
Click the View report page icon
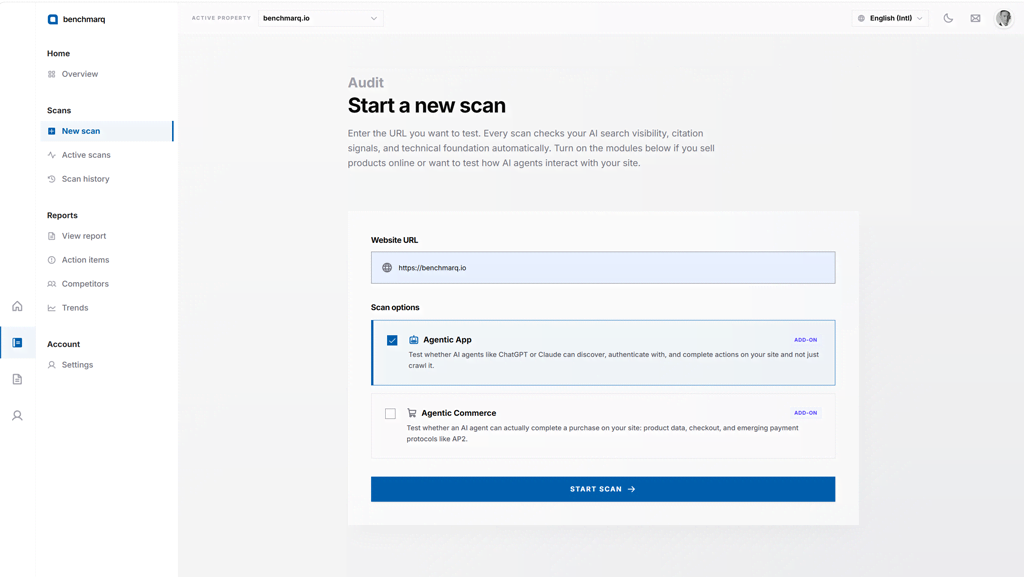coord(52,236)
